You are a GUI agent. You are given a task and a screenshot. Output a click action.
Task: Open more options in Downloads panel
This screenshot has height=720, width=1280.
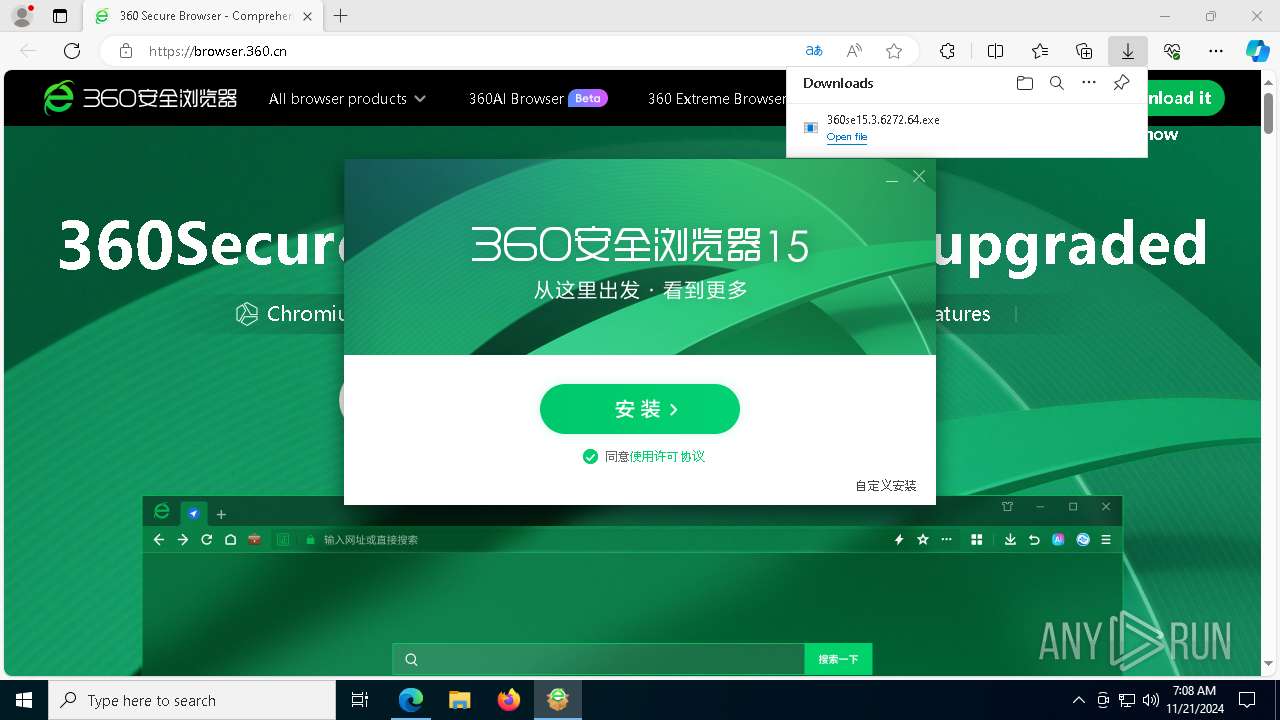(x=1089, y=83)
